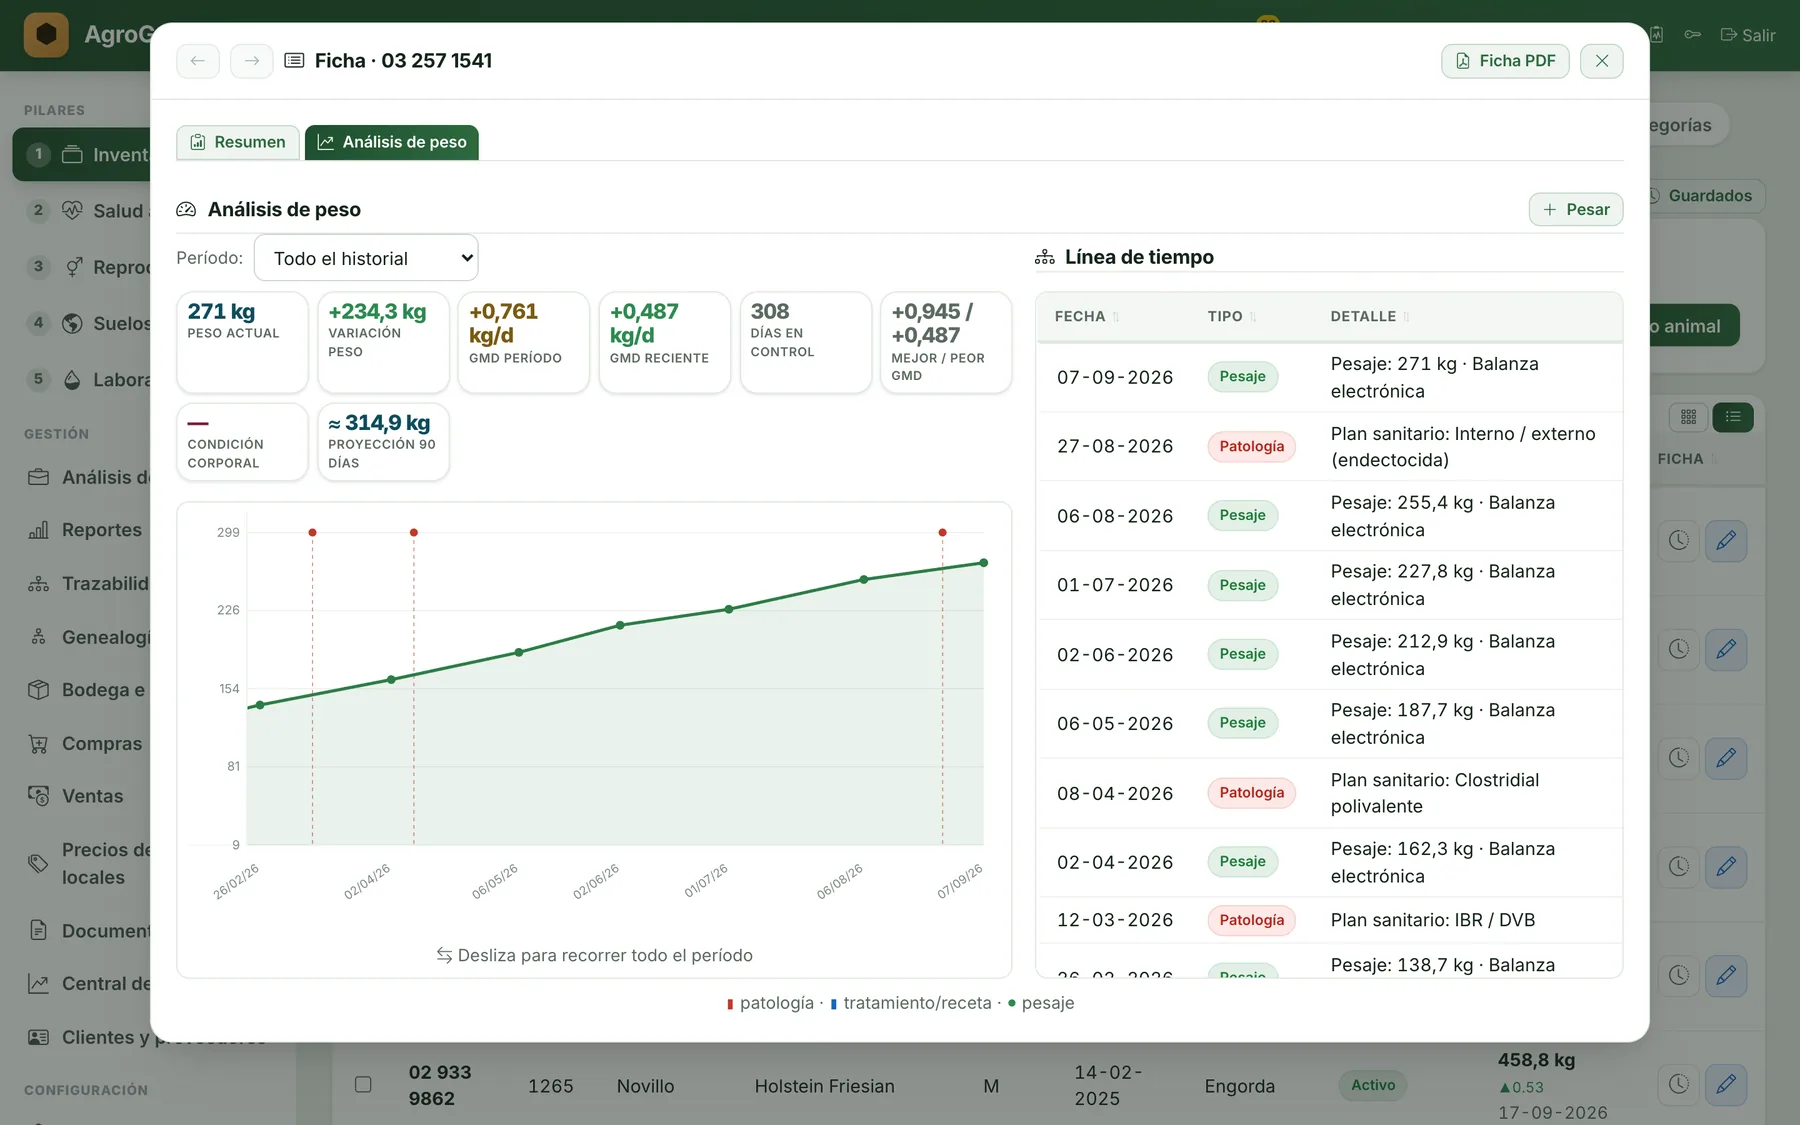Viewport: 1800px width, 1125px height.
Task: Open the history clock icon for row 02 933 9862
Action: pos(1679,1084)
